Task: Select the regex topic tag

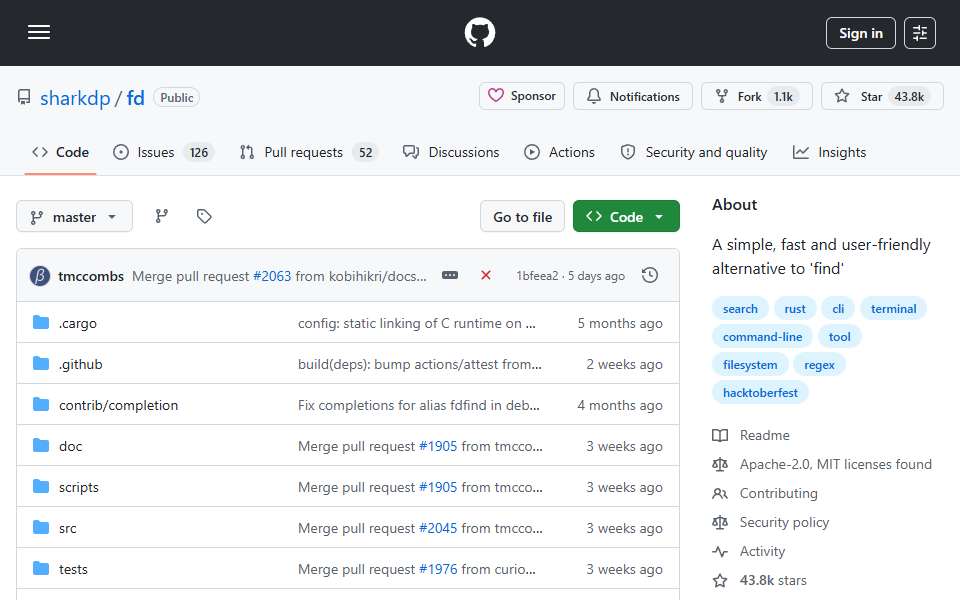Action: click(x=819, y=365)
